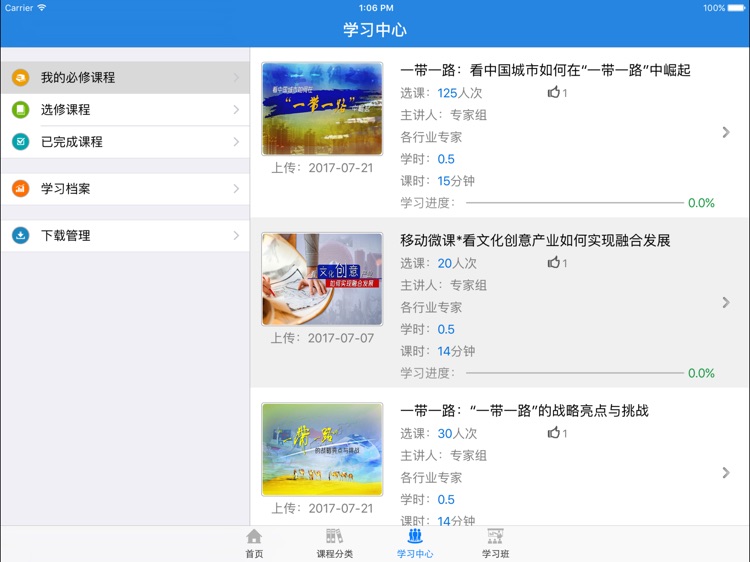750x562 pixels.
Task: Switch to the 学习班 tab label
Action: [495, 554]
